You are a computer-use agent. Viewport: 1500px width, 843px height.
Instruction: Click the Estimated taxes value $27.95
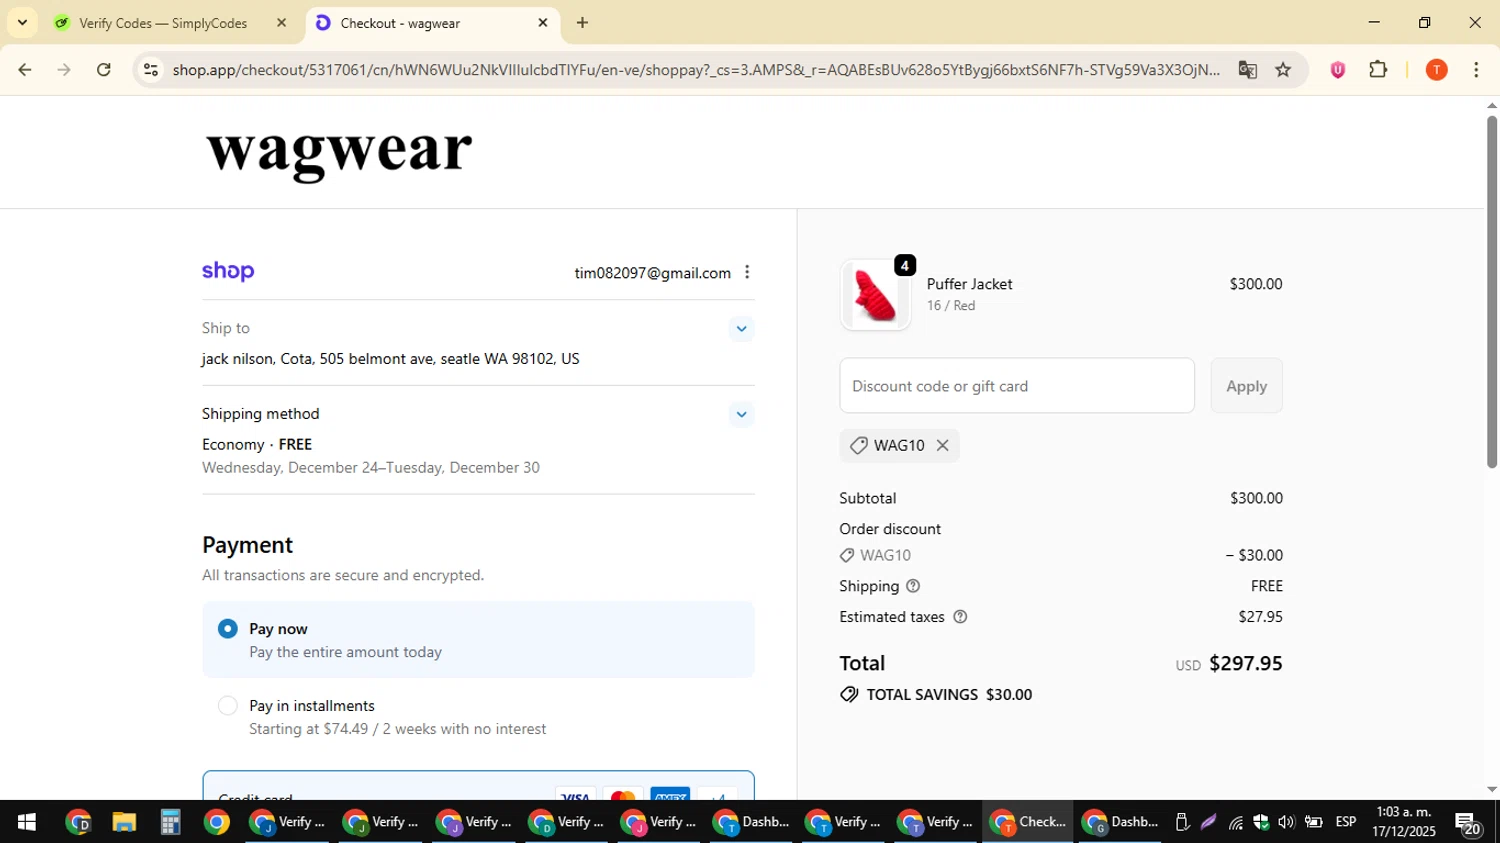[1260, 617]
